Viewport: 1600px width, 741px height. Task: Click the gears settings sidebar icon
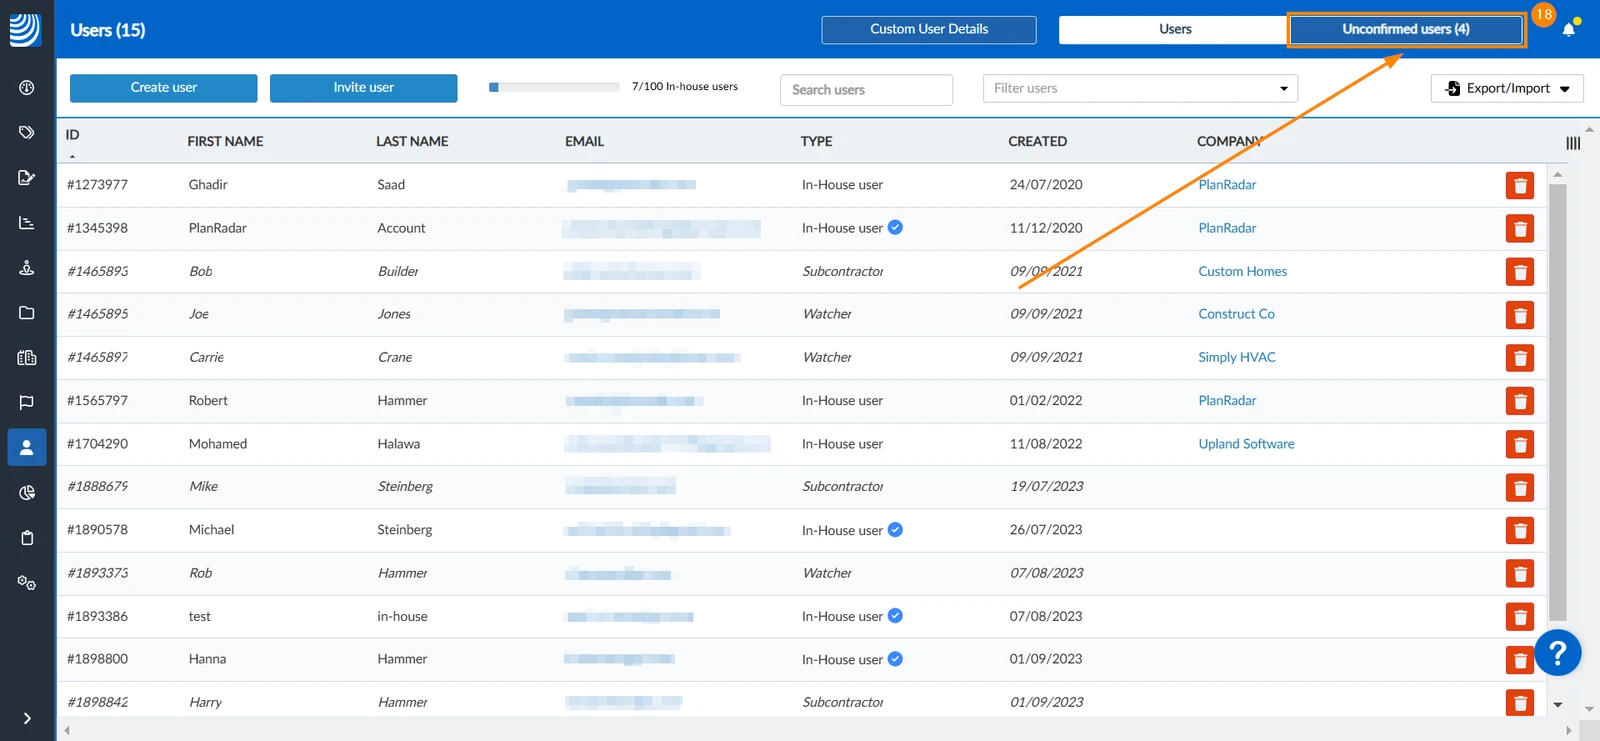coord(27,583)
